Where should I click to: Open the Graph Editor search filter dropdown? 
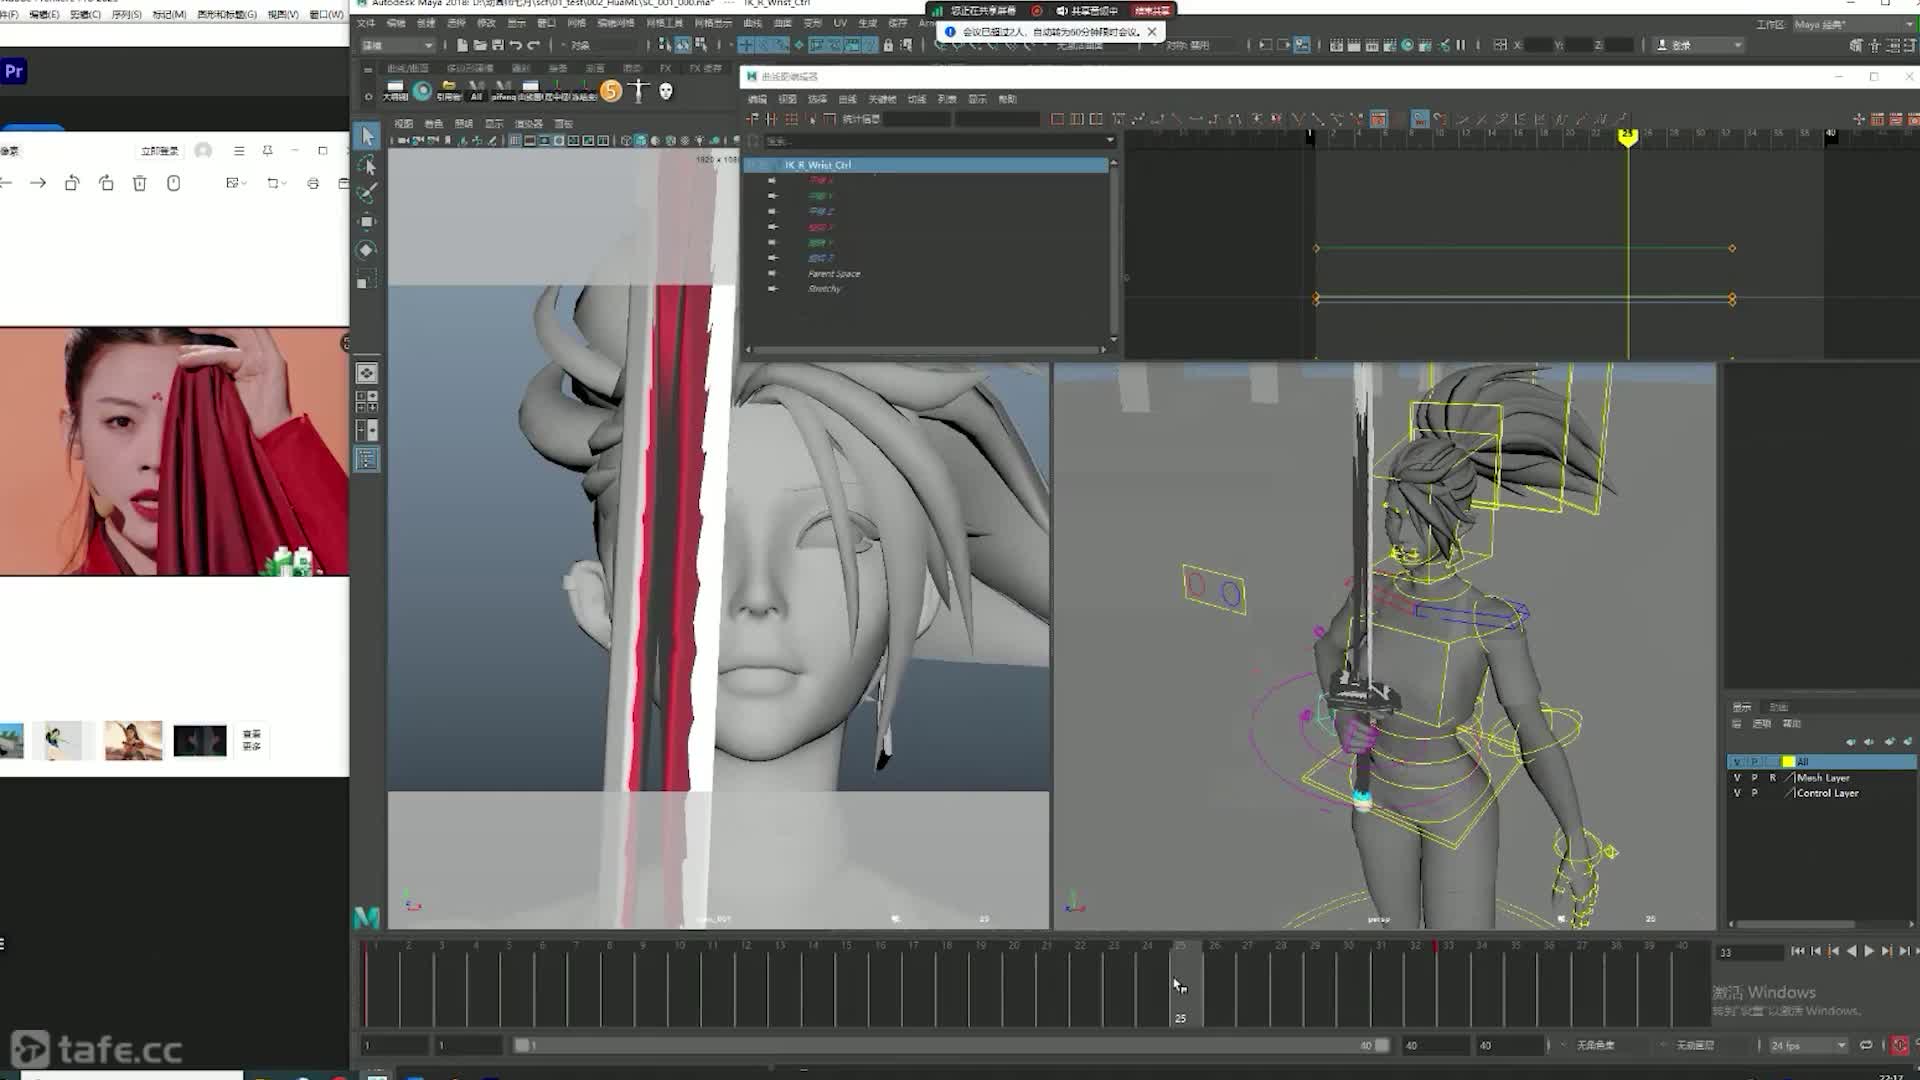[x=1110, y=141]
